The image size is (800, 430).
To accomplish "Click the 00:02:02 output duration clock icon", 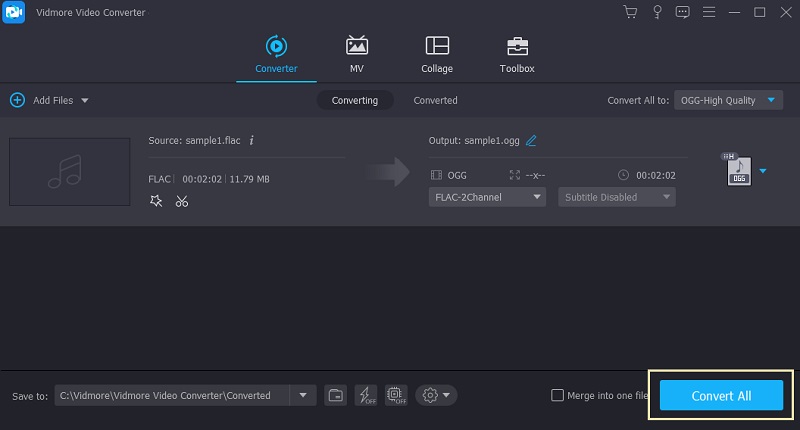I will pyautogui.click(x=623, y=175).
